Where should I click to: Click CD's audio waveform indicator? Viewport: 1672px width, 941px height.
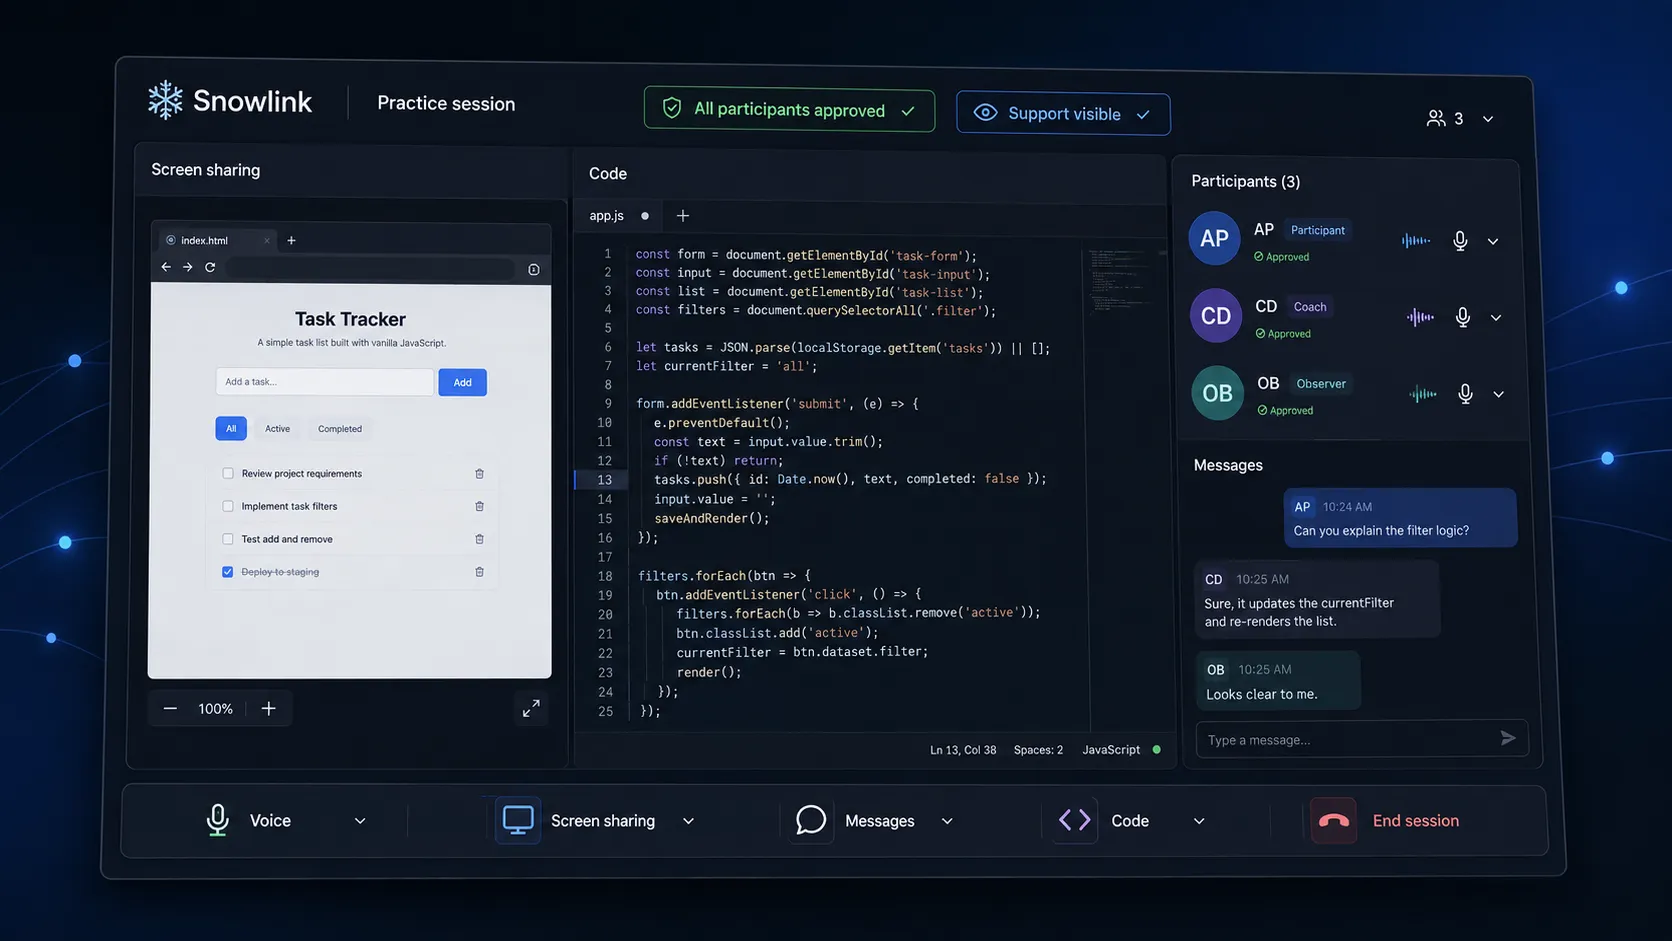(1420, 317)
